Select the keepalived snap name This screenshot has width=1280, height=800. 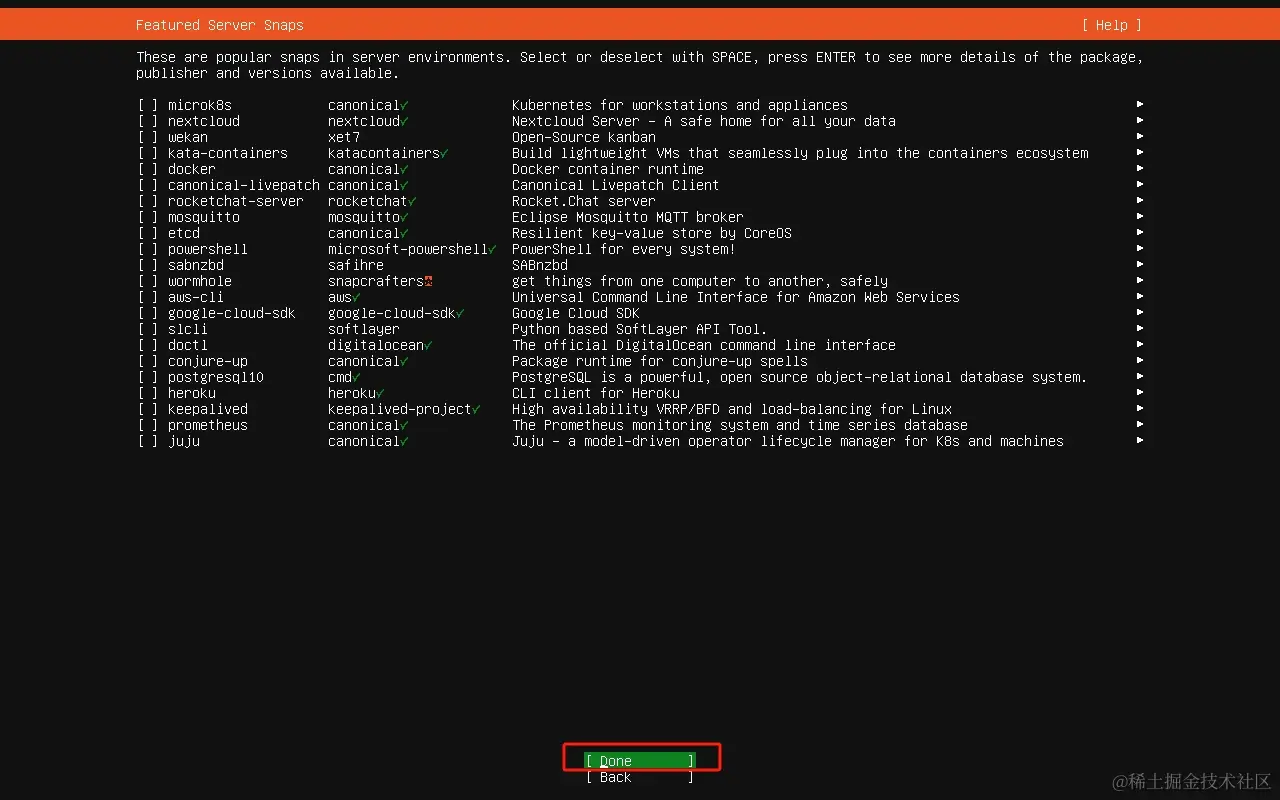point(208,409)
